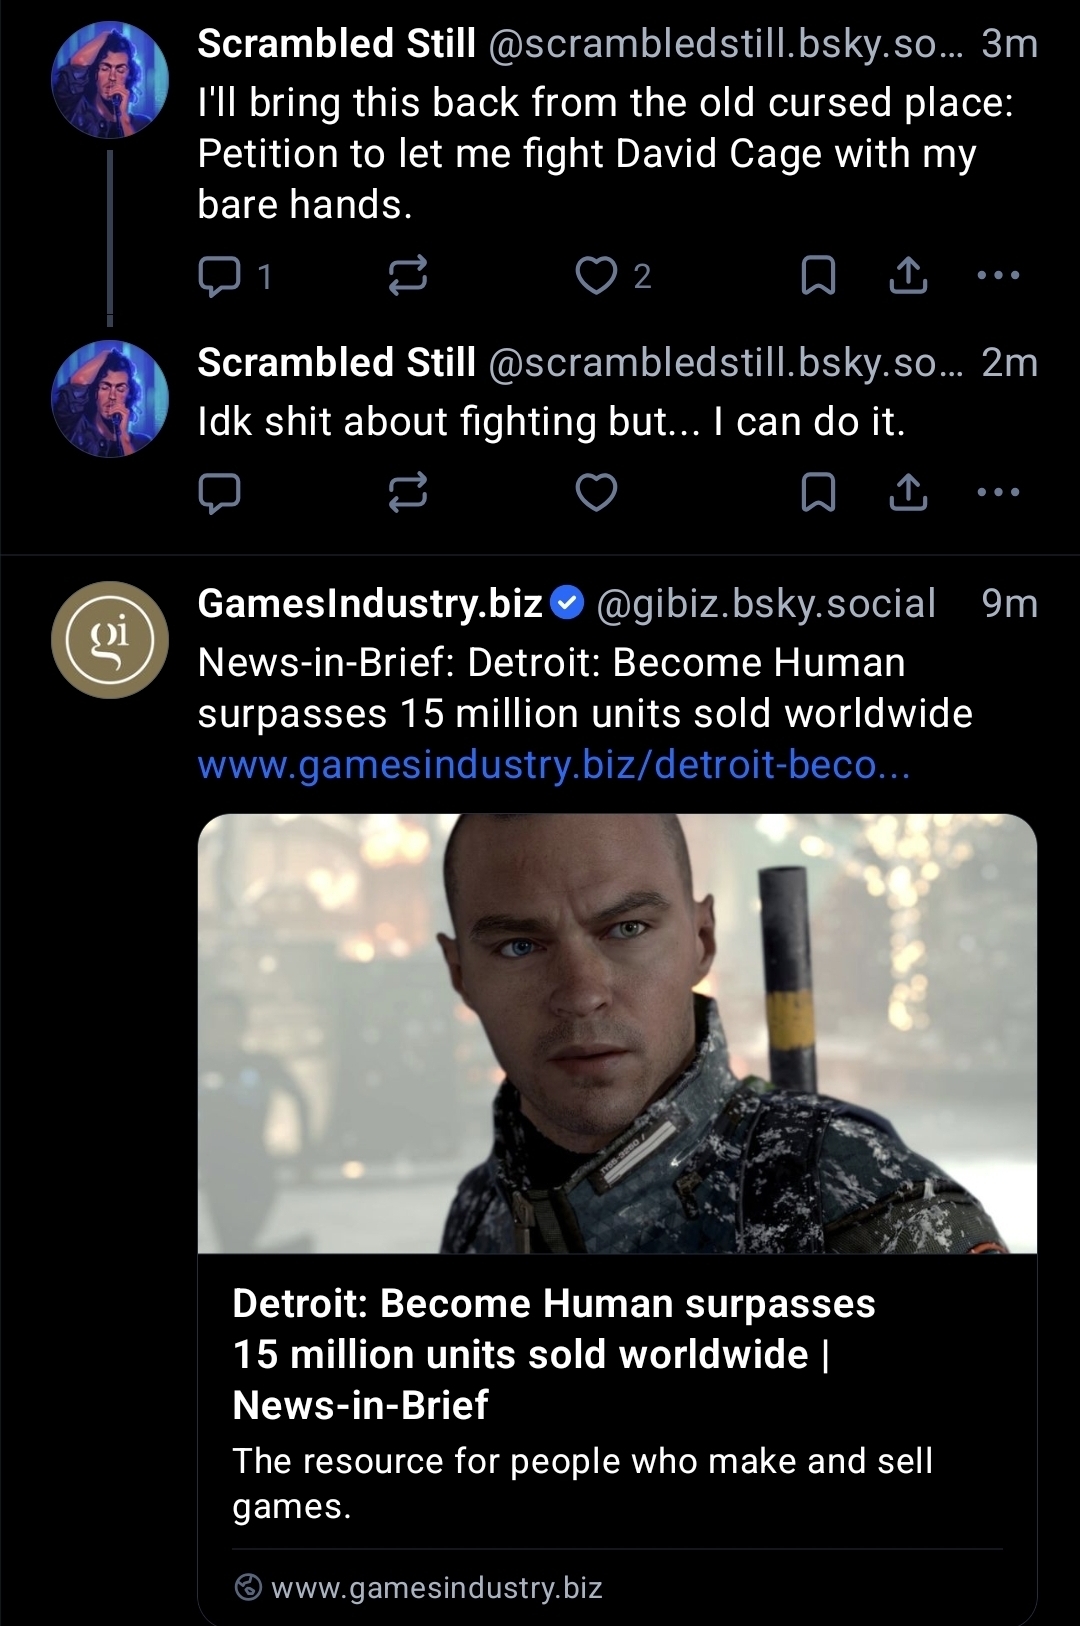Open the Scrambled Still avatar on first post
1080x1626 pixels.
pos(110,80)
